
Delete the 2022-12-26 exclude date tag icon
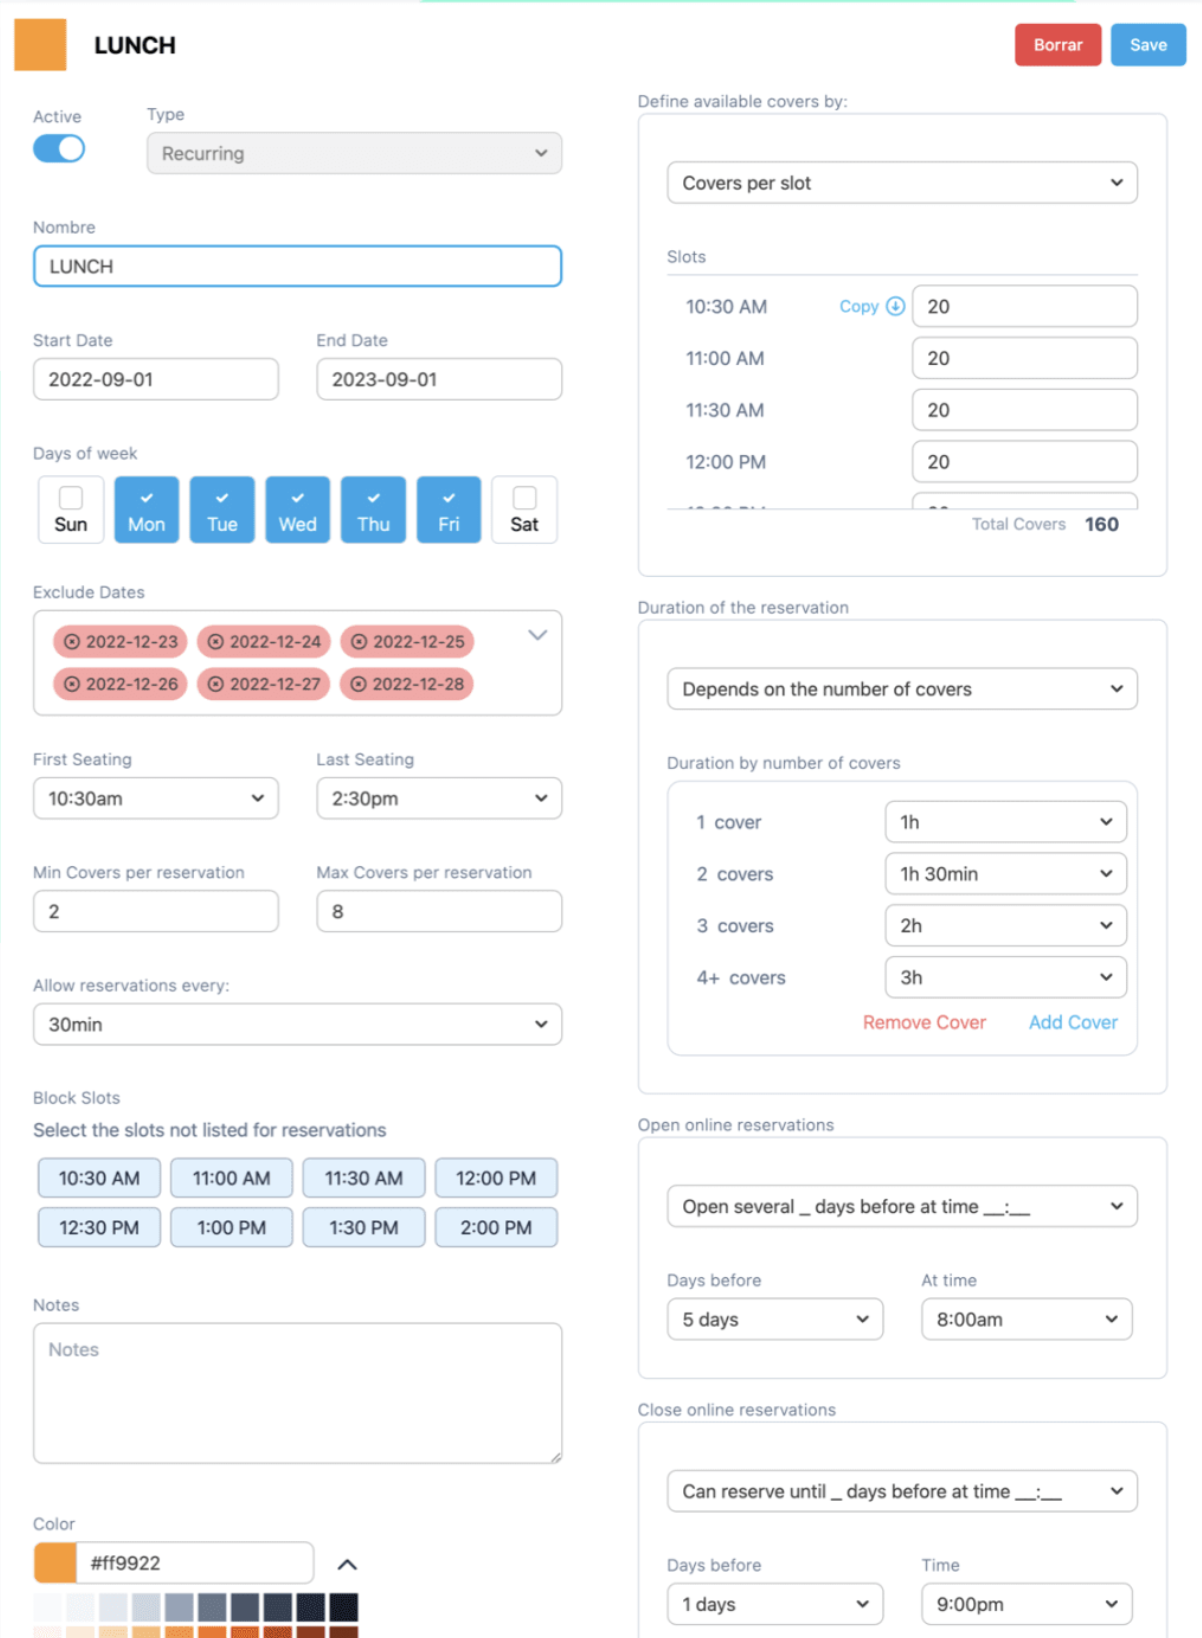(72, 684)
